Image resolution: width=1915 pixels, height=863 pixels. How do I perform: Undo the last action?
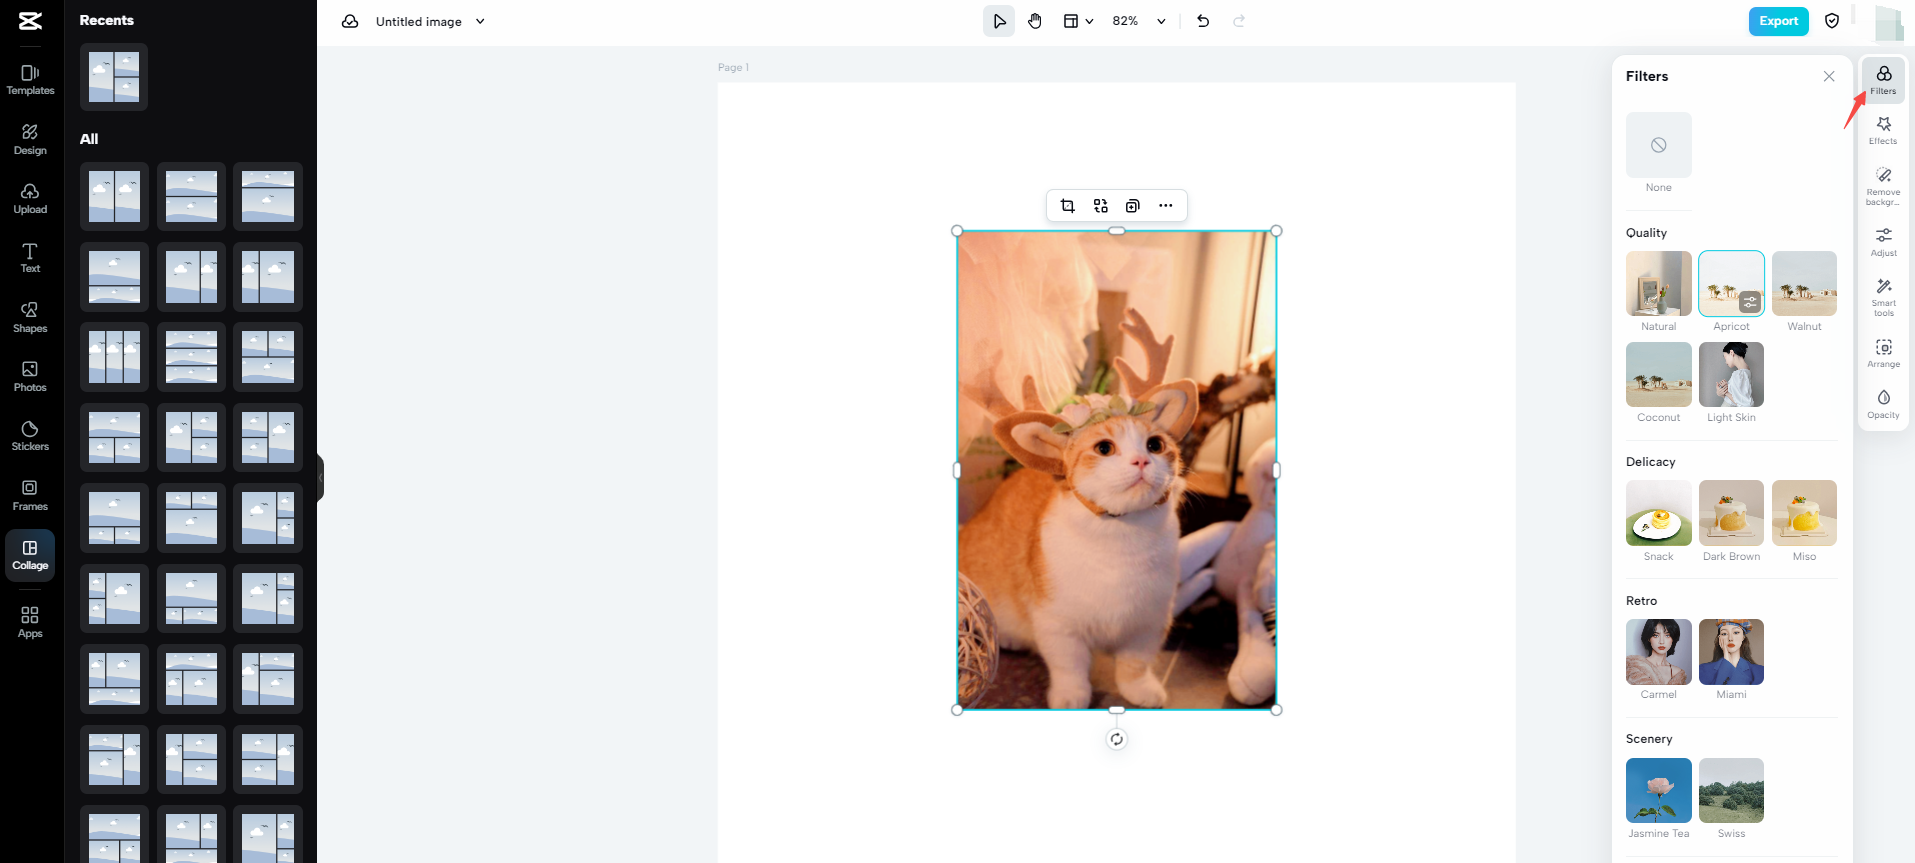coord(1203,21)
